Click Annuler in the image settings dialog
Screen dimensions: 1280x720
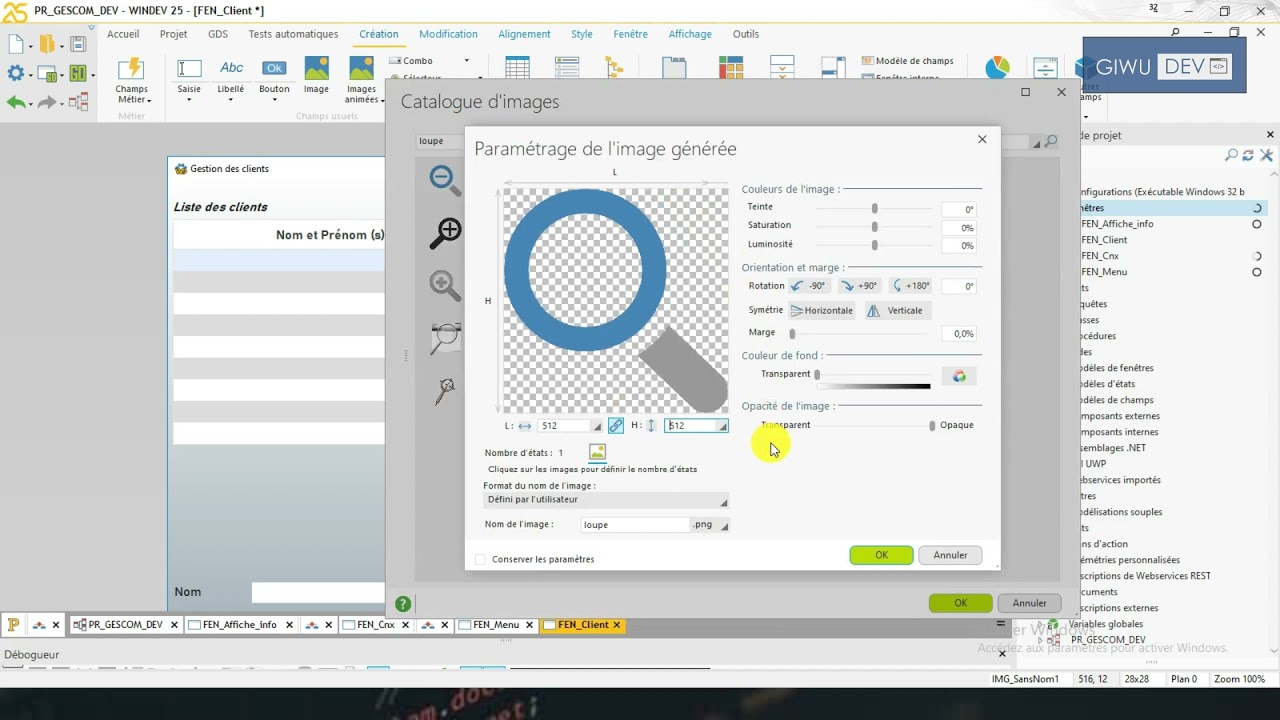(950, 555)
